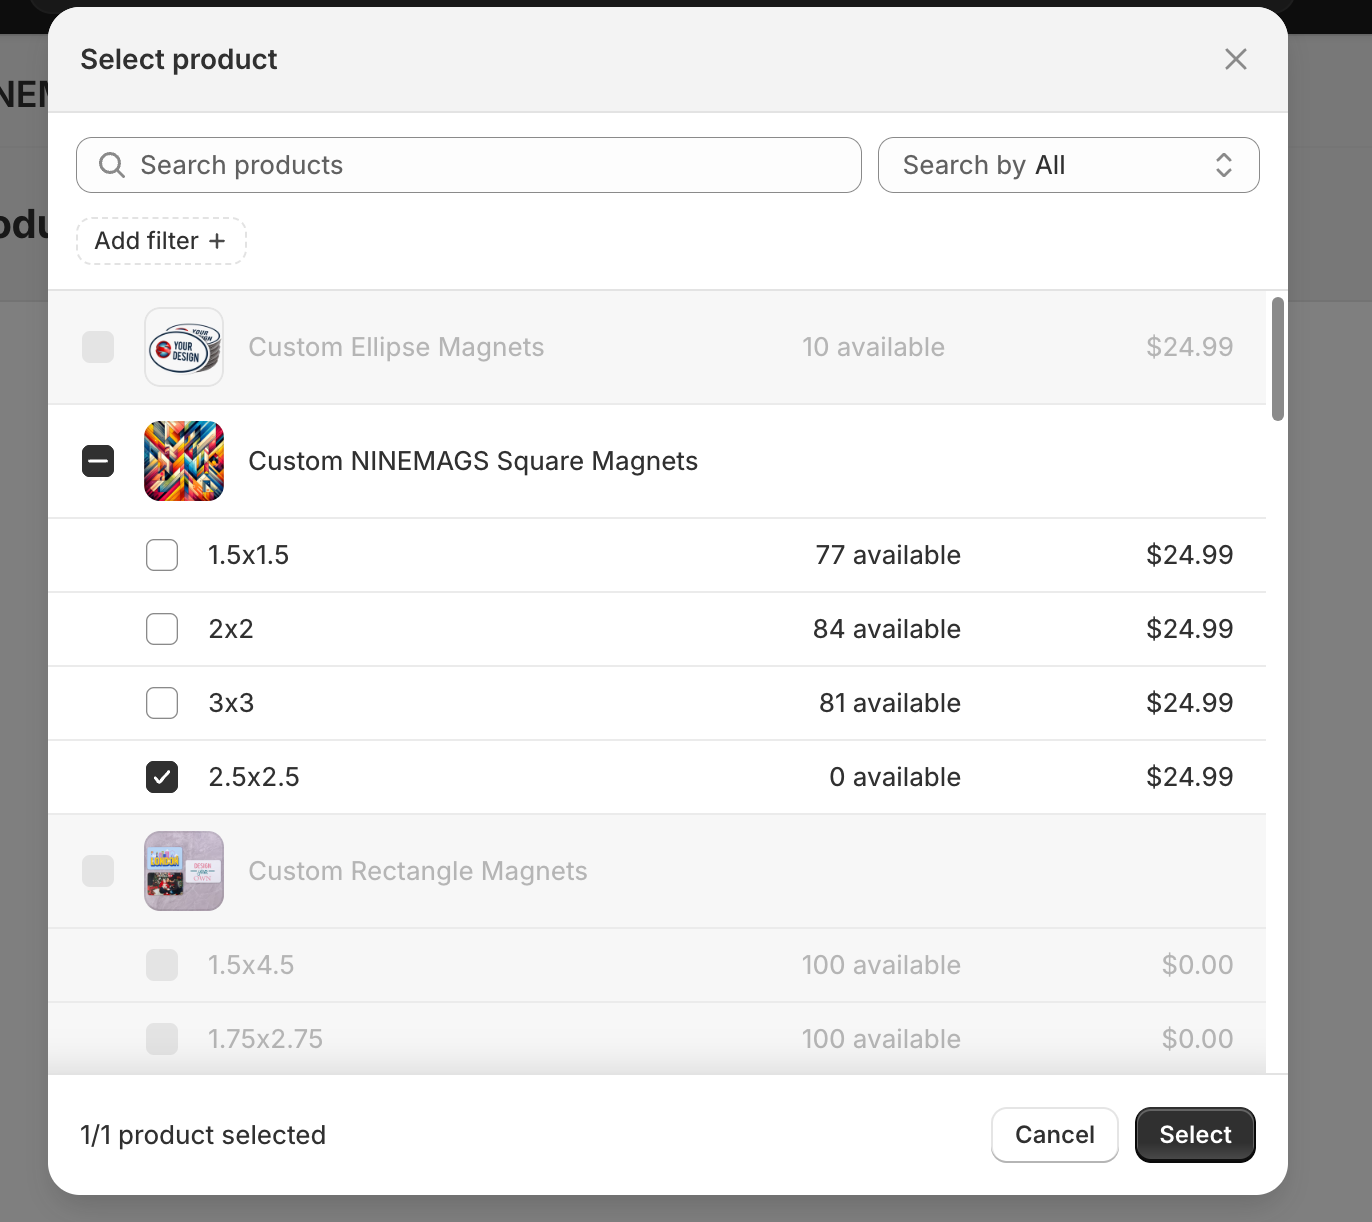Click the Add filter button

[x=161, y=241]
